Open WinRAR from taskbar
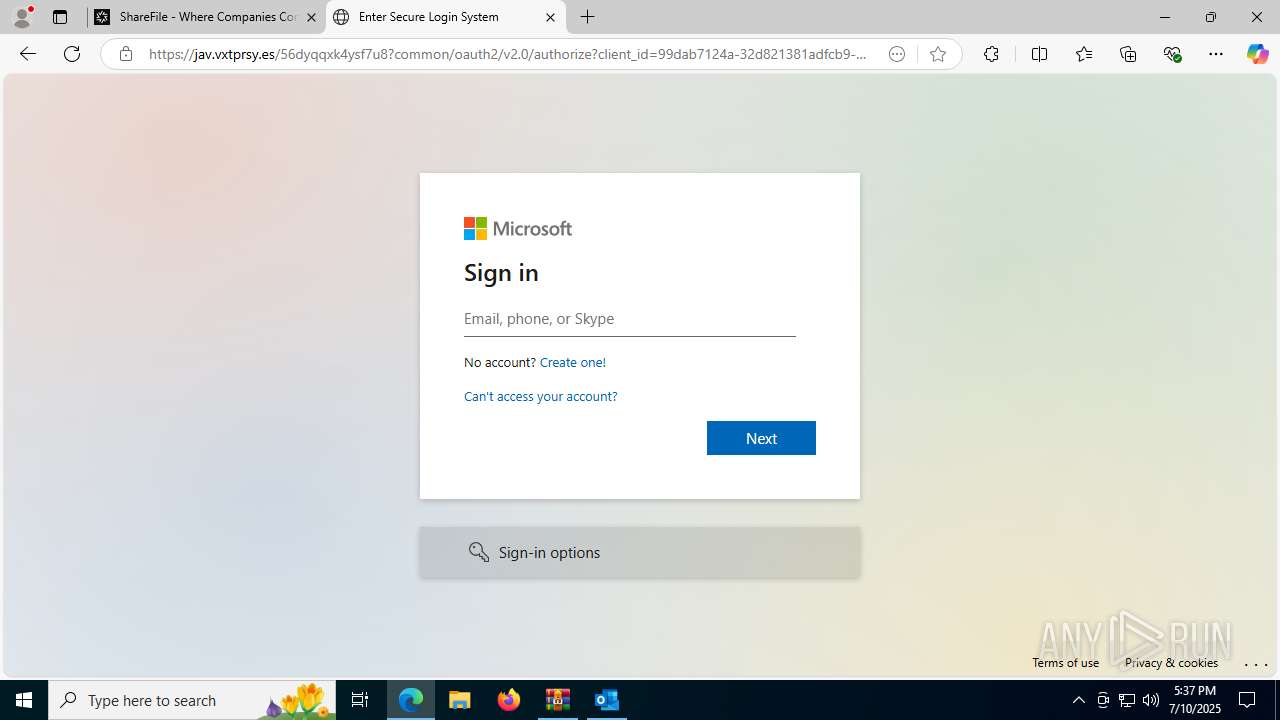This screenshot has width=1280, height=720. [x=558, y=700]
